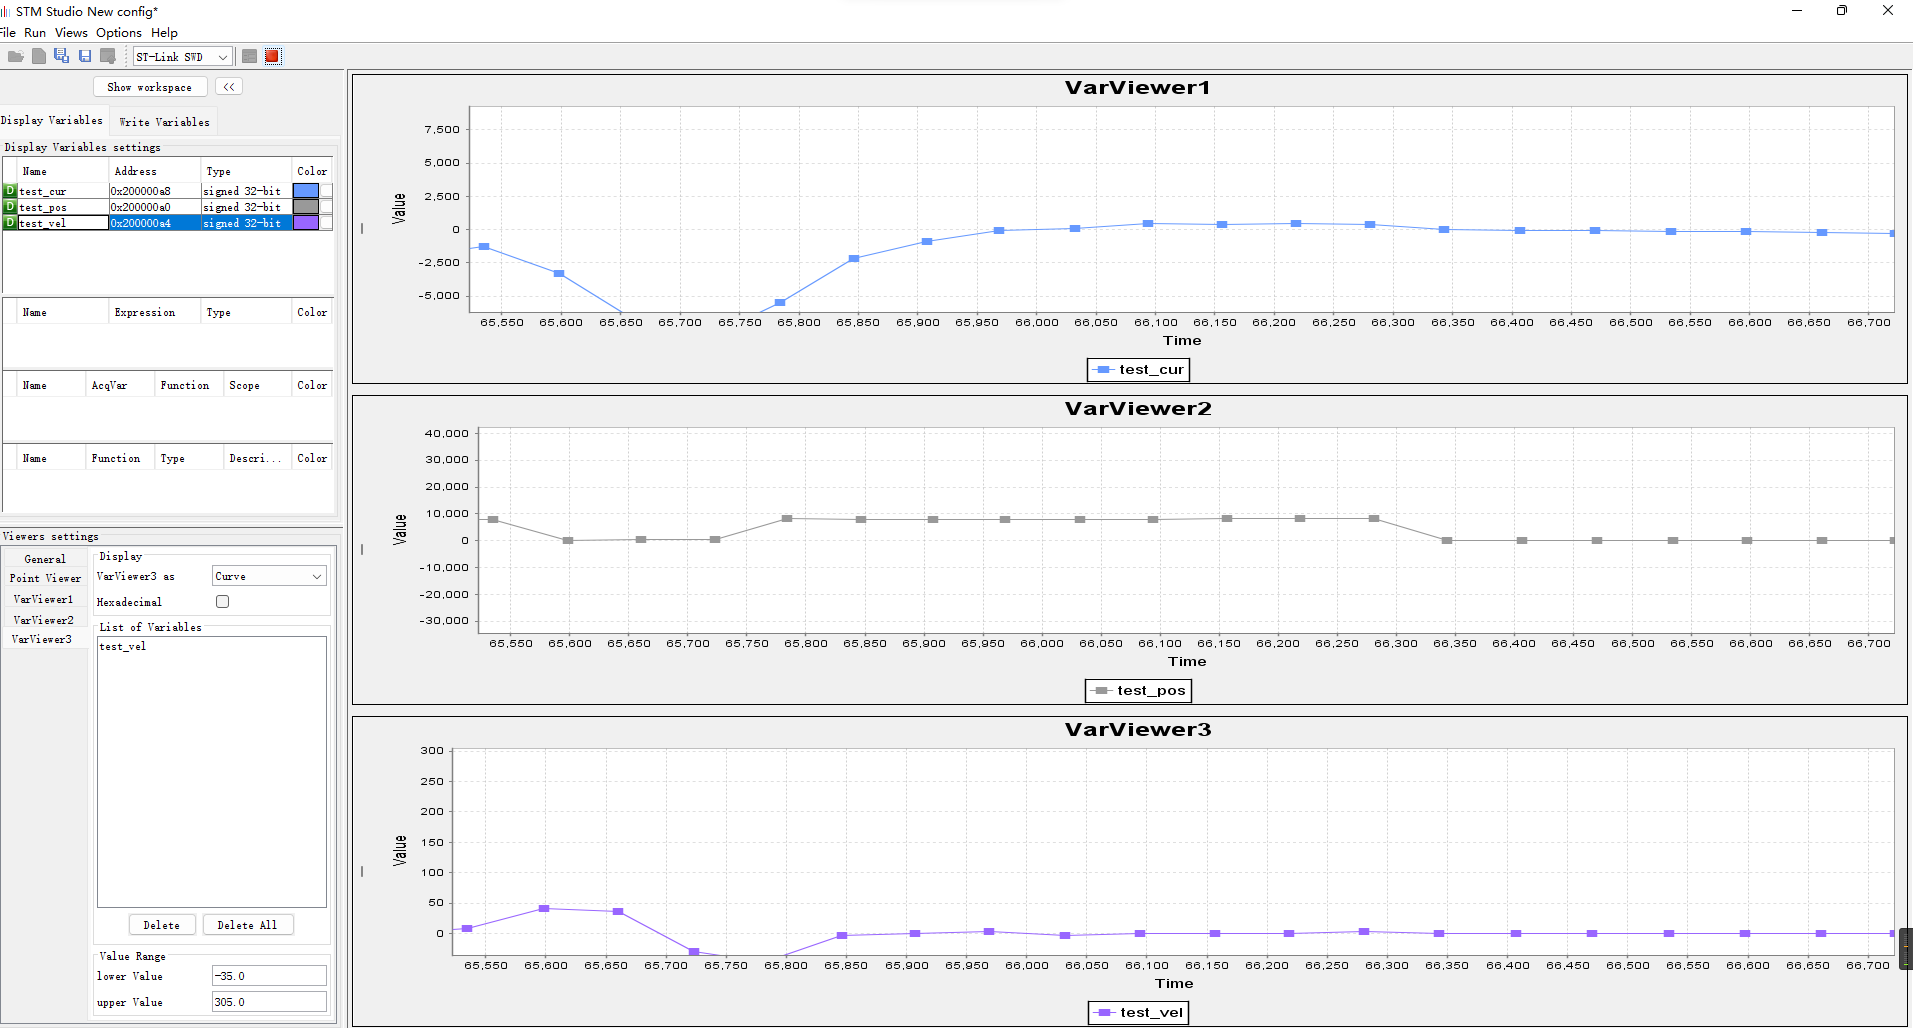Click the import settings toolbar icon
This screenshot has height=1028, width=1913.
point(107,57)
